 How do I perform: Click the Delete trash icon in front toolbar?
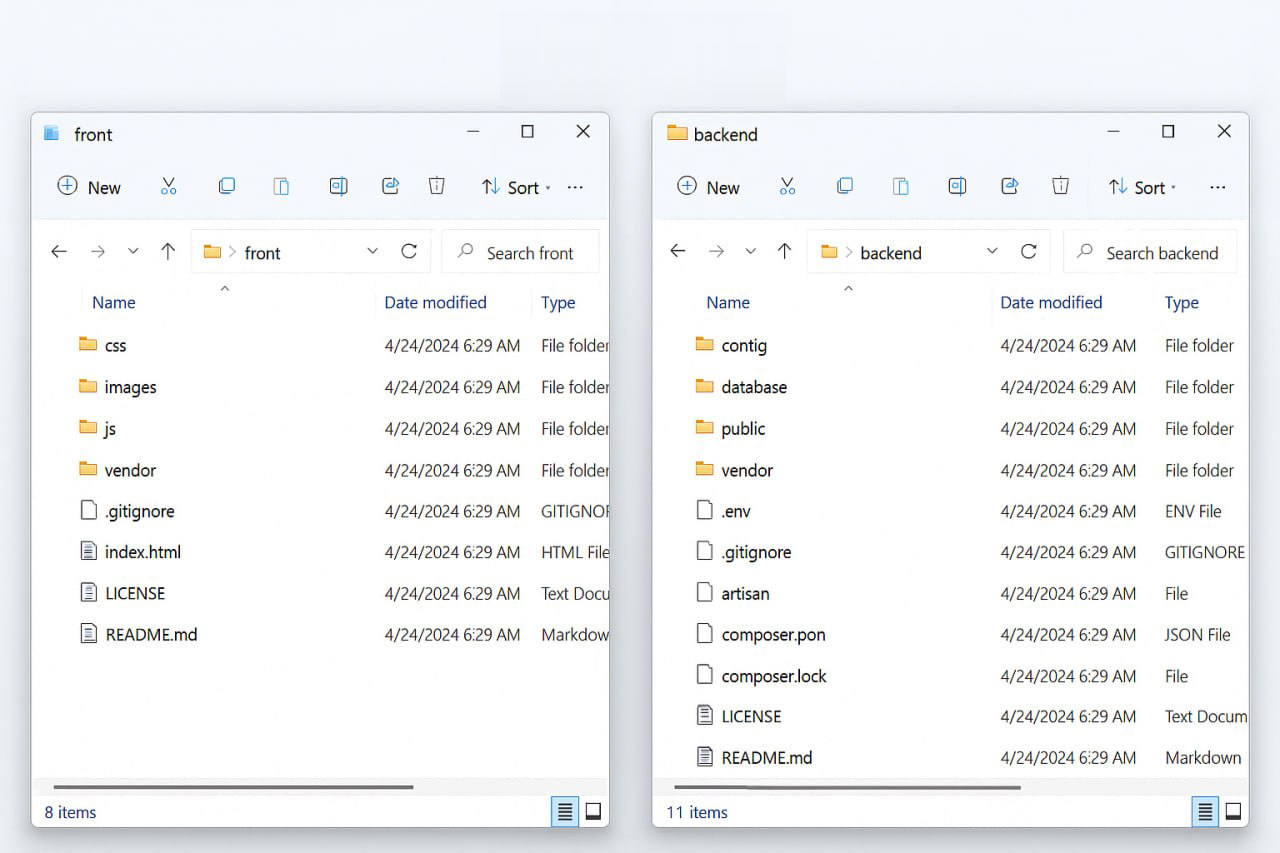click(436, 186)
